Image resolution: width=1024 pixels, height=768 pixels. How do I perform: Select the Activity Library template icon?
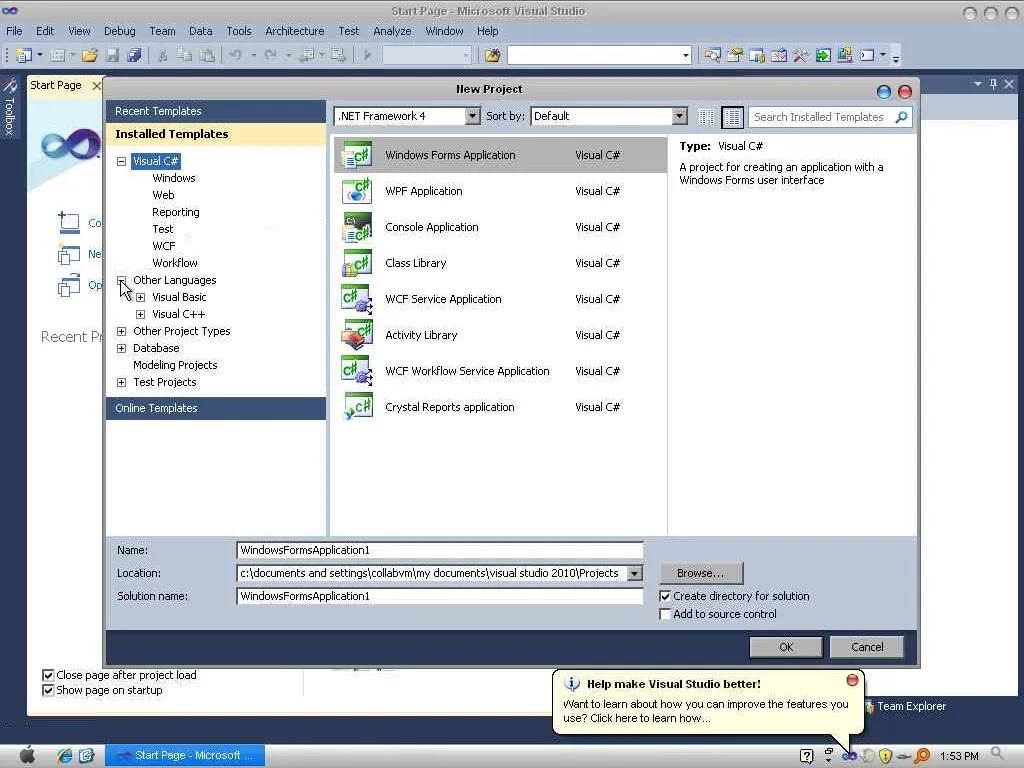[357, 335]
